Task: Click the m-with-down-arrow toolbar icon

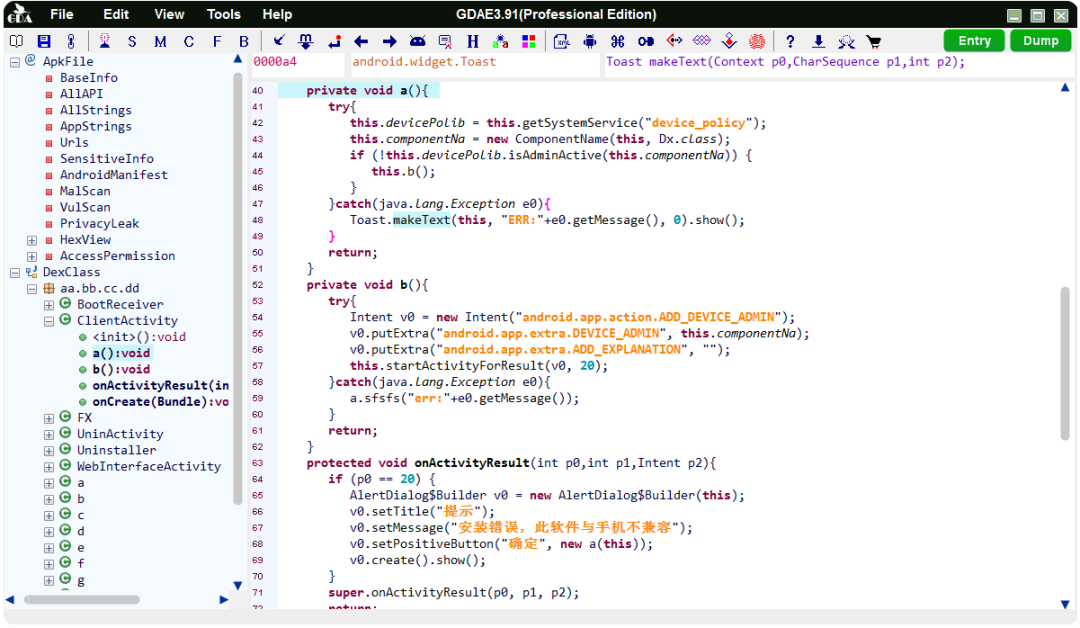Action: click(306, 41)
